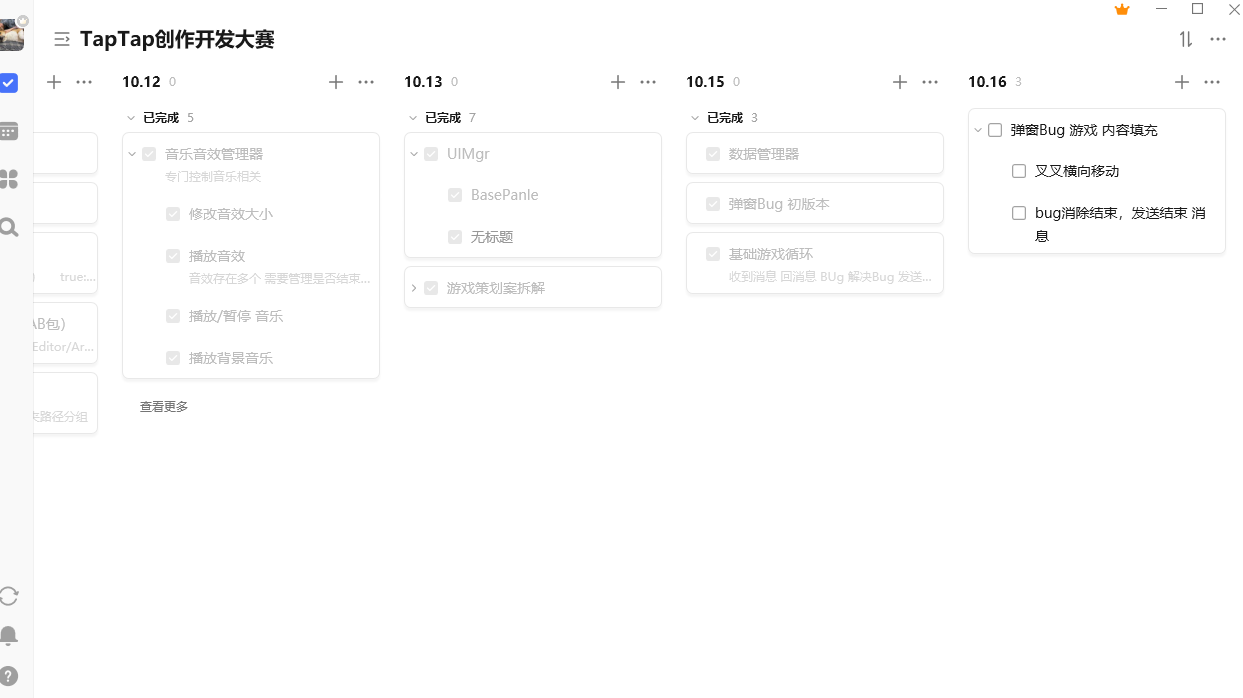Add a task to column 10.15
This screenshot has height=698, width=1243.
900,82
